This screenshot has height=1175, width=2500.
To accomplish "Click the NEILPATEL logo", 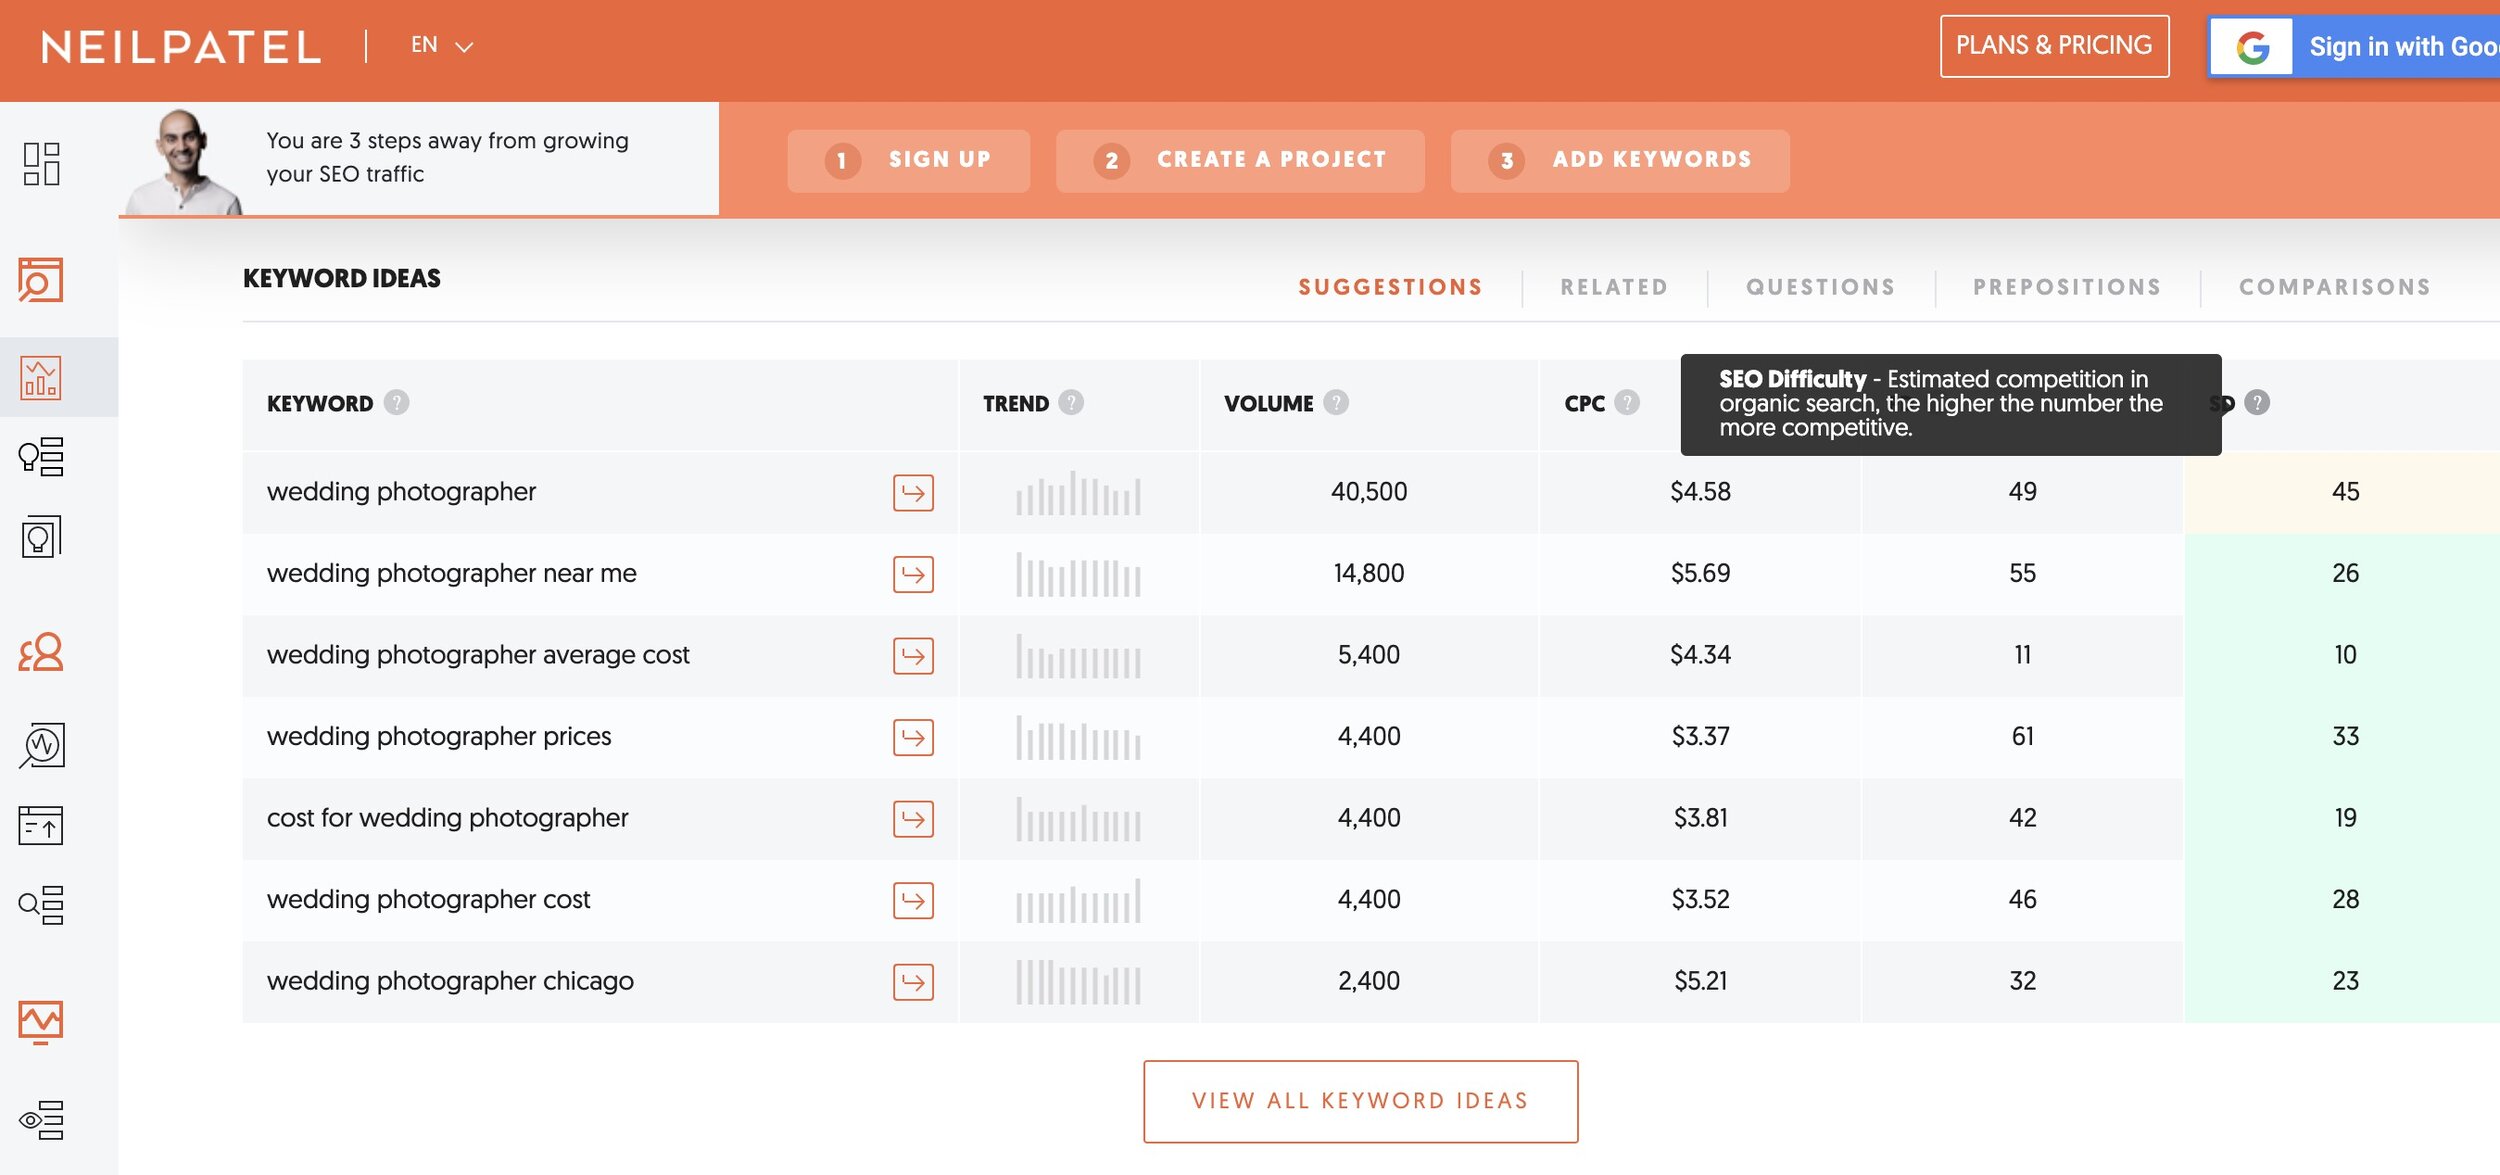I will [x=181, y=47].
